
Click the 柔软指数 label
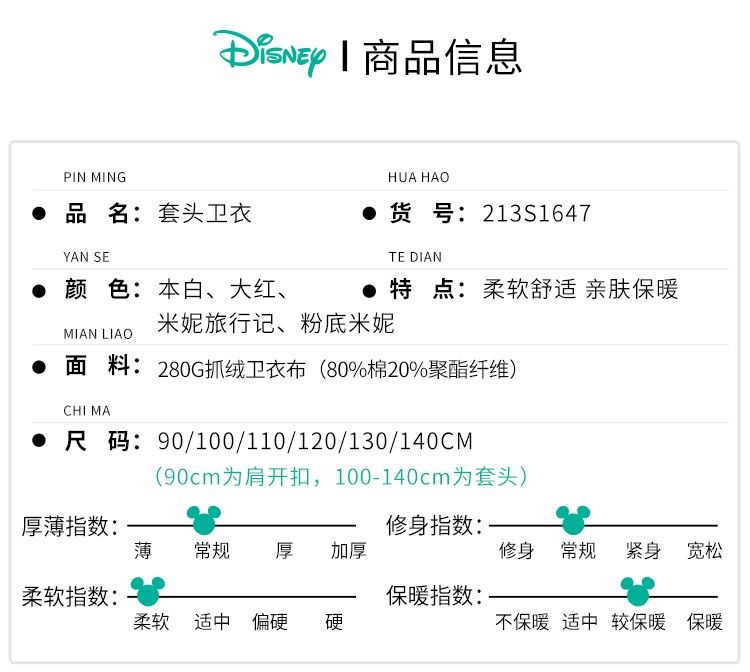click(70, 596)
